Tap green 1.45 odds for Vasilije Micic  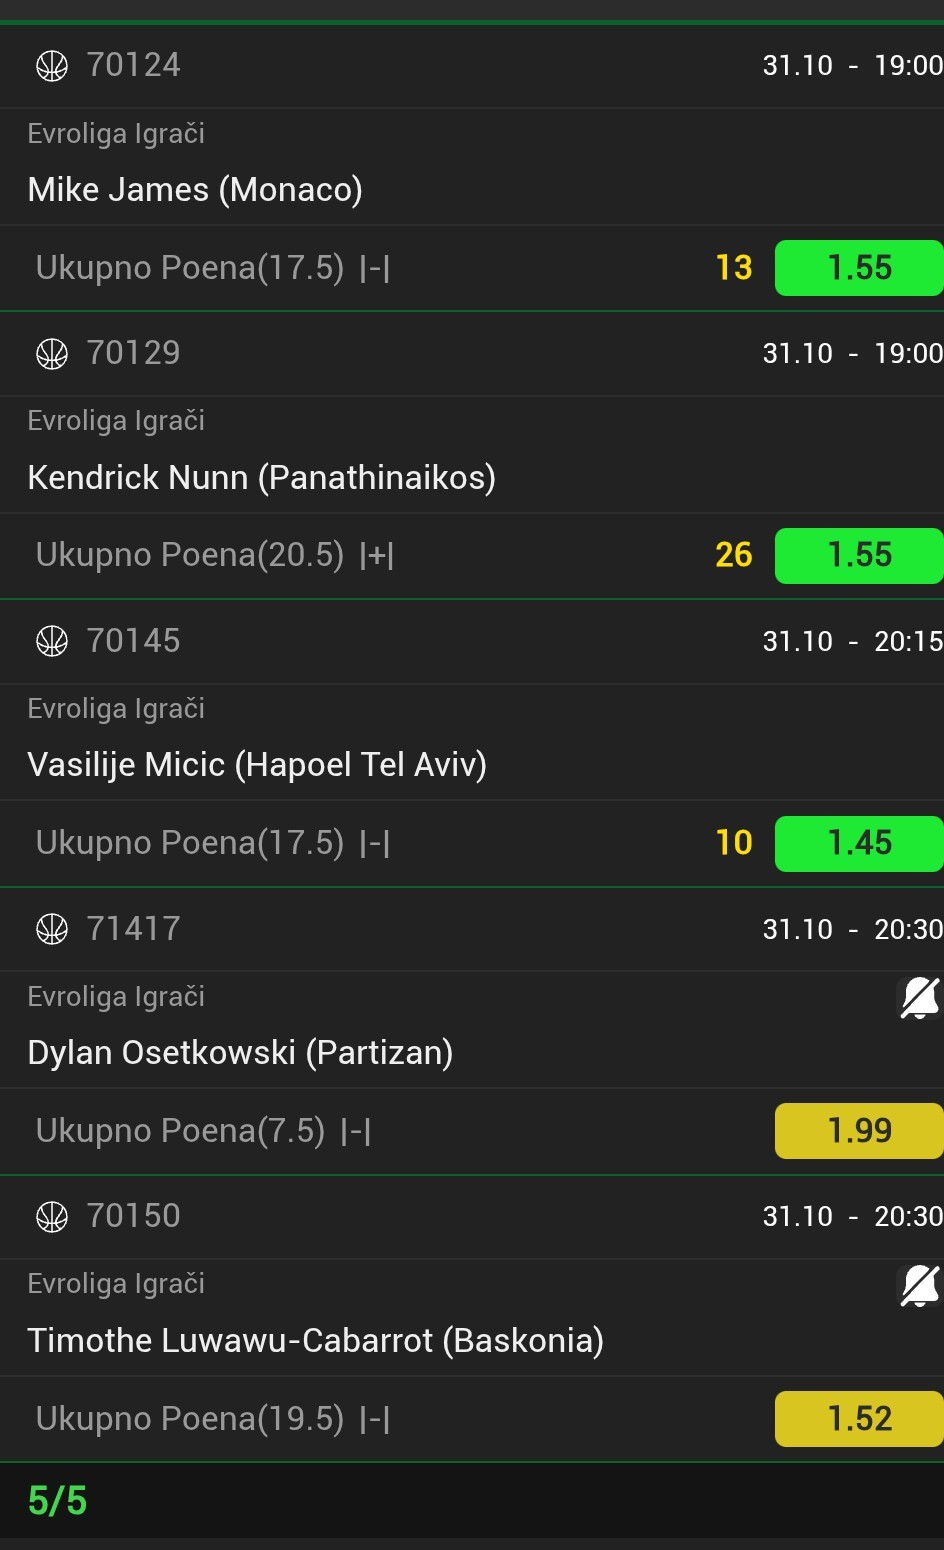click(x=858, y=843)
